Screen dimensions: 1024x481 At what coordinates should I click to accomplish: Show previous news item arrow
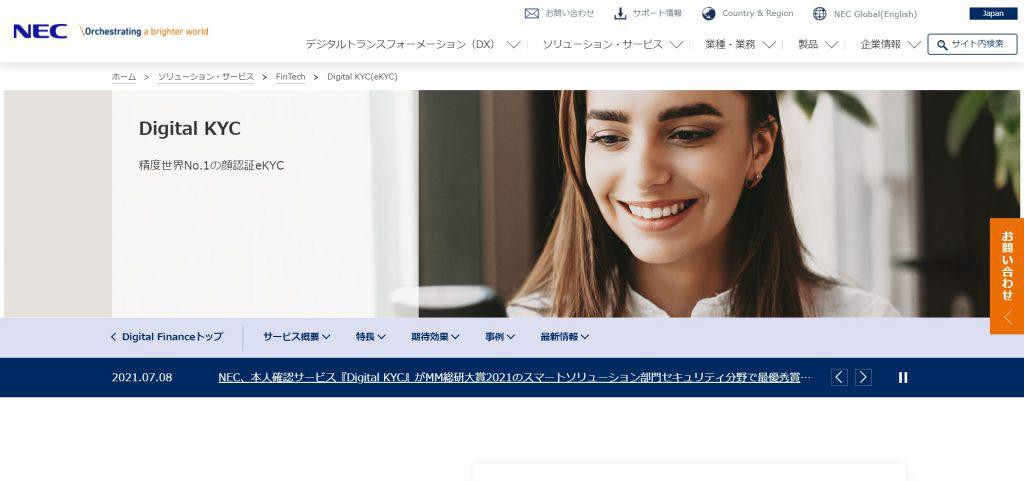click(x=839, y=377)
